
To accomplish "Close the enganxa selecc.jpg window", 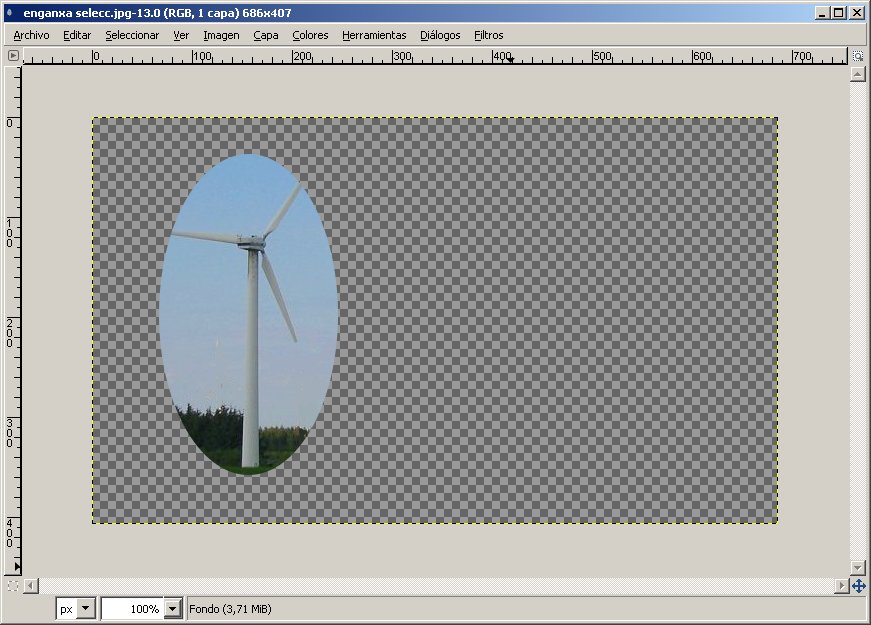I will pos(857,13).
